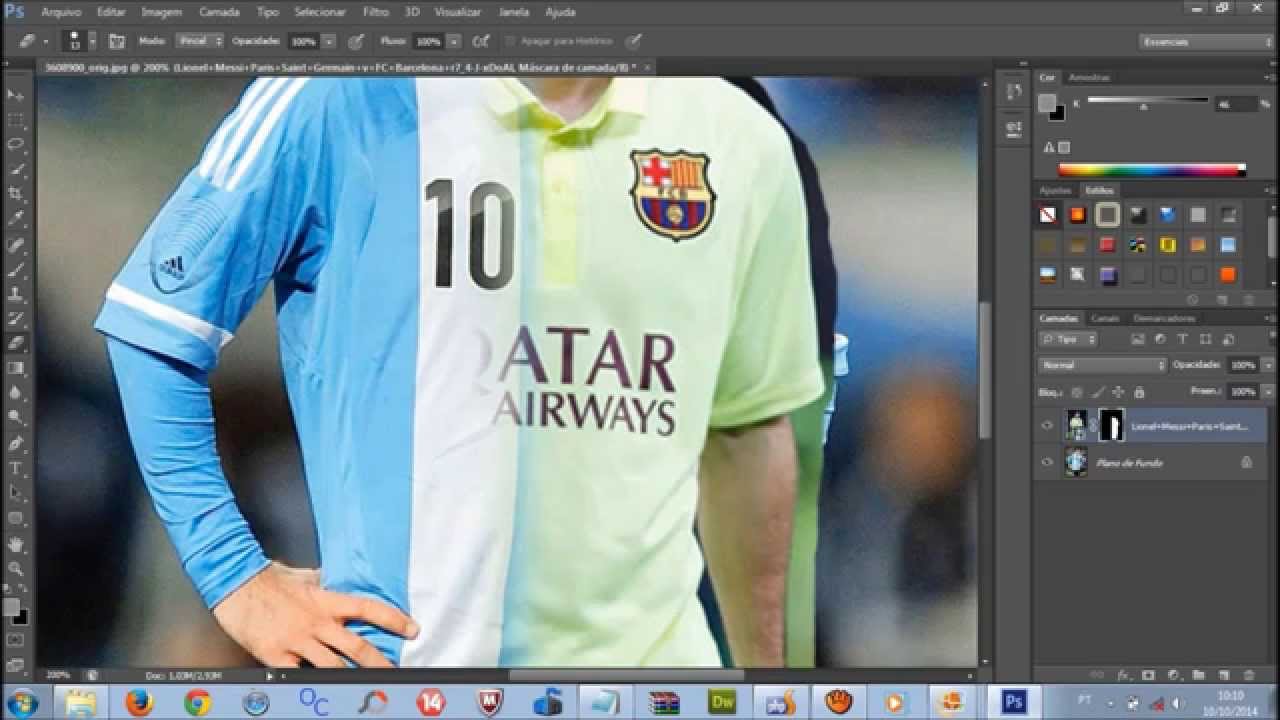
Task: Toggle lock position icon
Action: 1119,392
